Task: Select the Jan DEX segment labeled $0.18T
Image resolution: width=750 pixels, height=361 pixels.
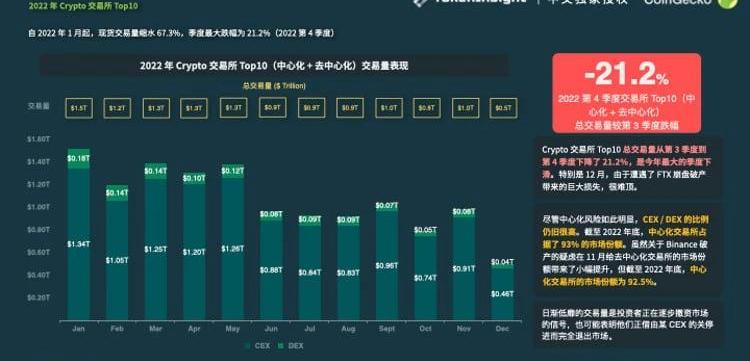Action: pyautogui.click(x=78, y=158)
